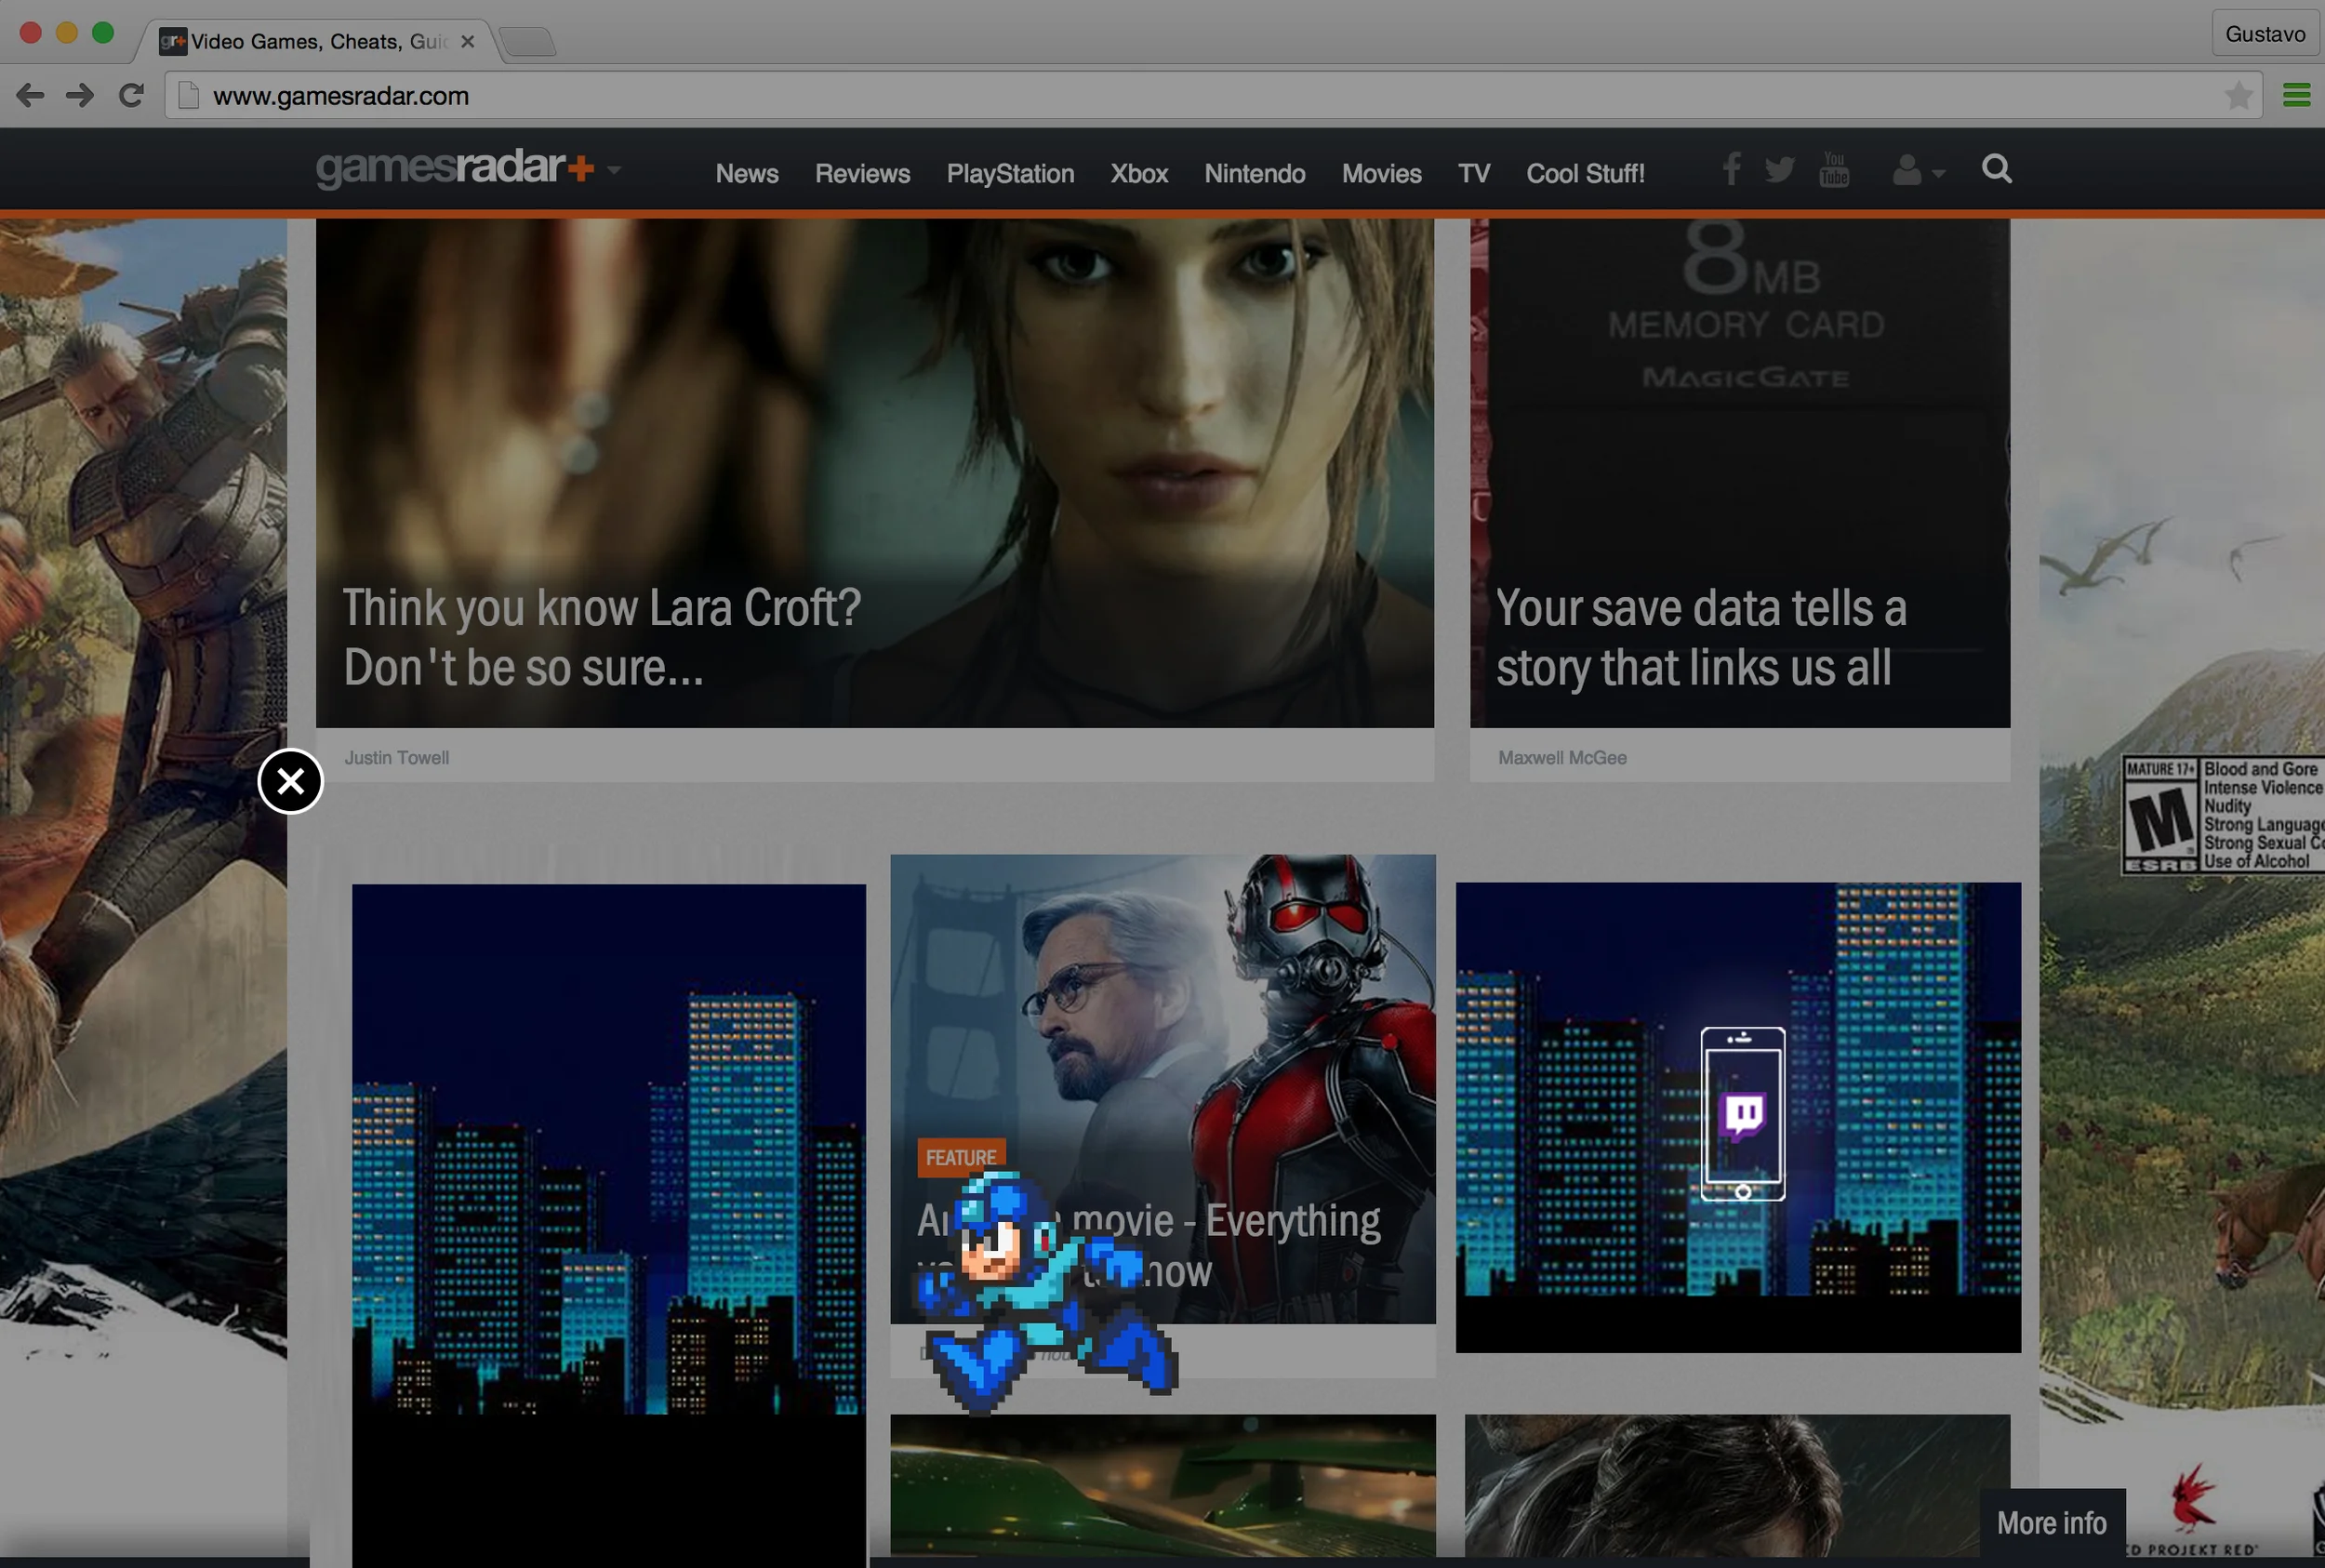Open the Movies section
Screen dimensions: 2325x1568
(x=1381, y=174)
